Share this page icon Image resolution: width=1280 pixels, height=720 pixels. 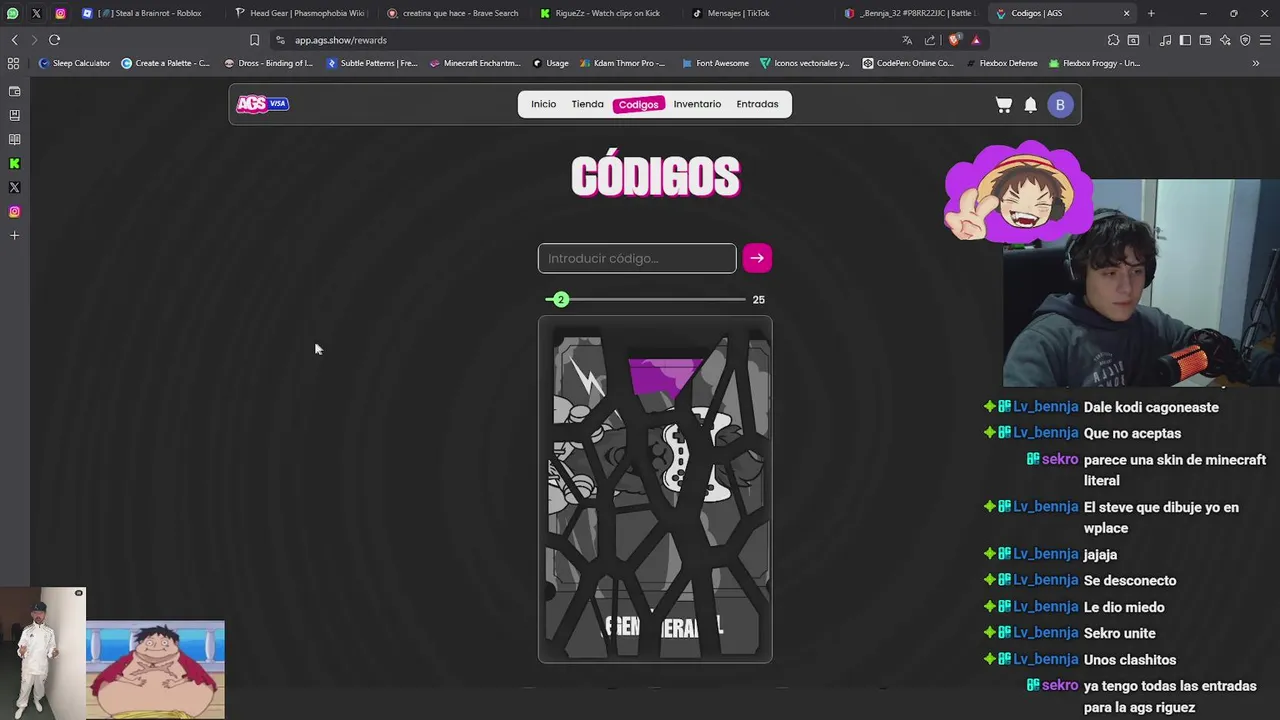(930, 40)
